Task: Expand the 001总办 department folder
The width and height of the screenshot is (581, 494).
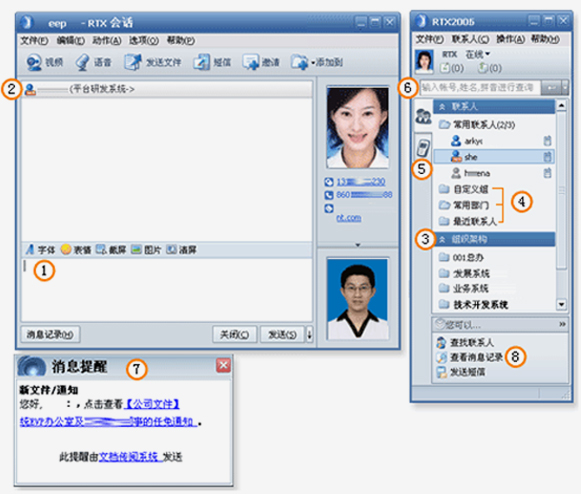Action: [x=461, y=257]
